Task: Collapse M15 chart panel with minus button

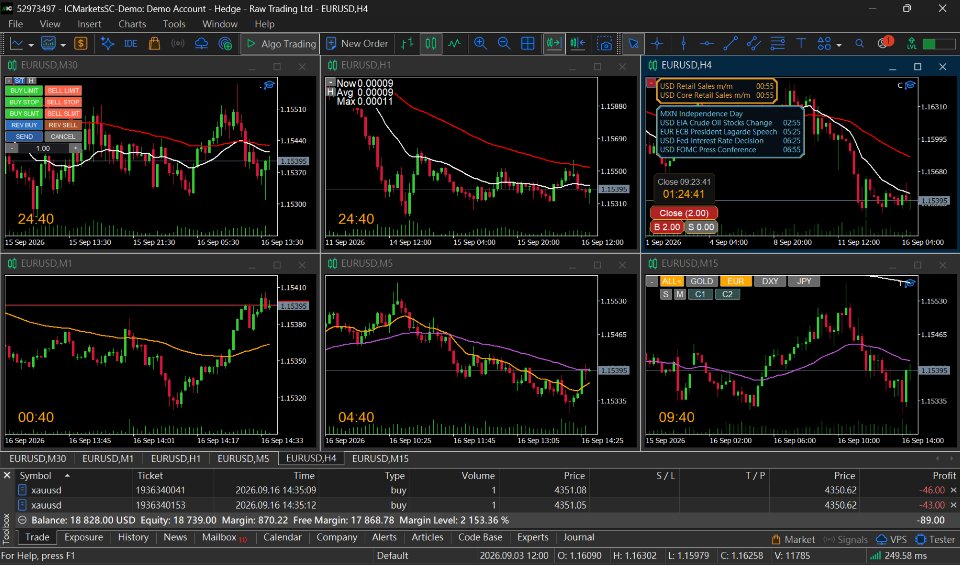Action: (x=651, y=281)
